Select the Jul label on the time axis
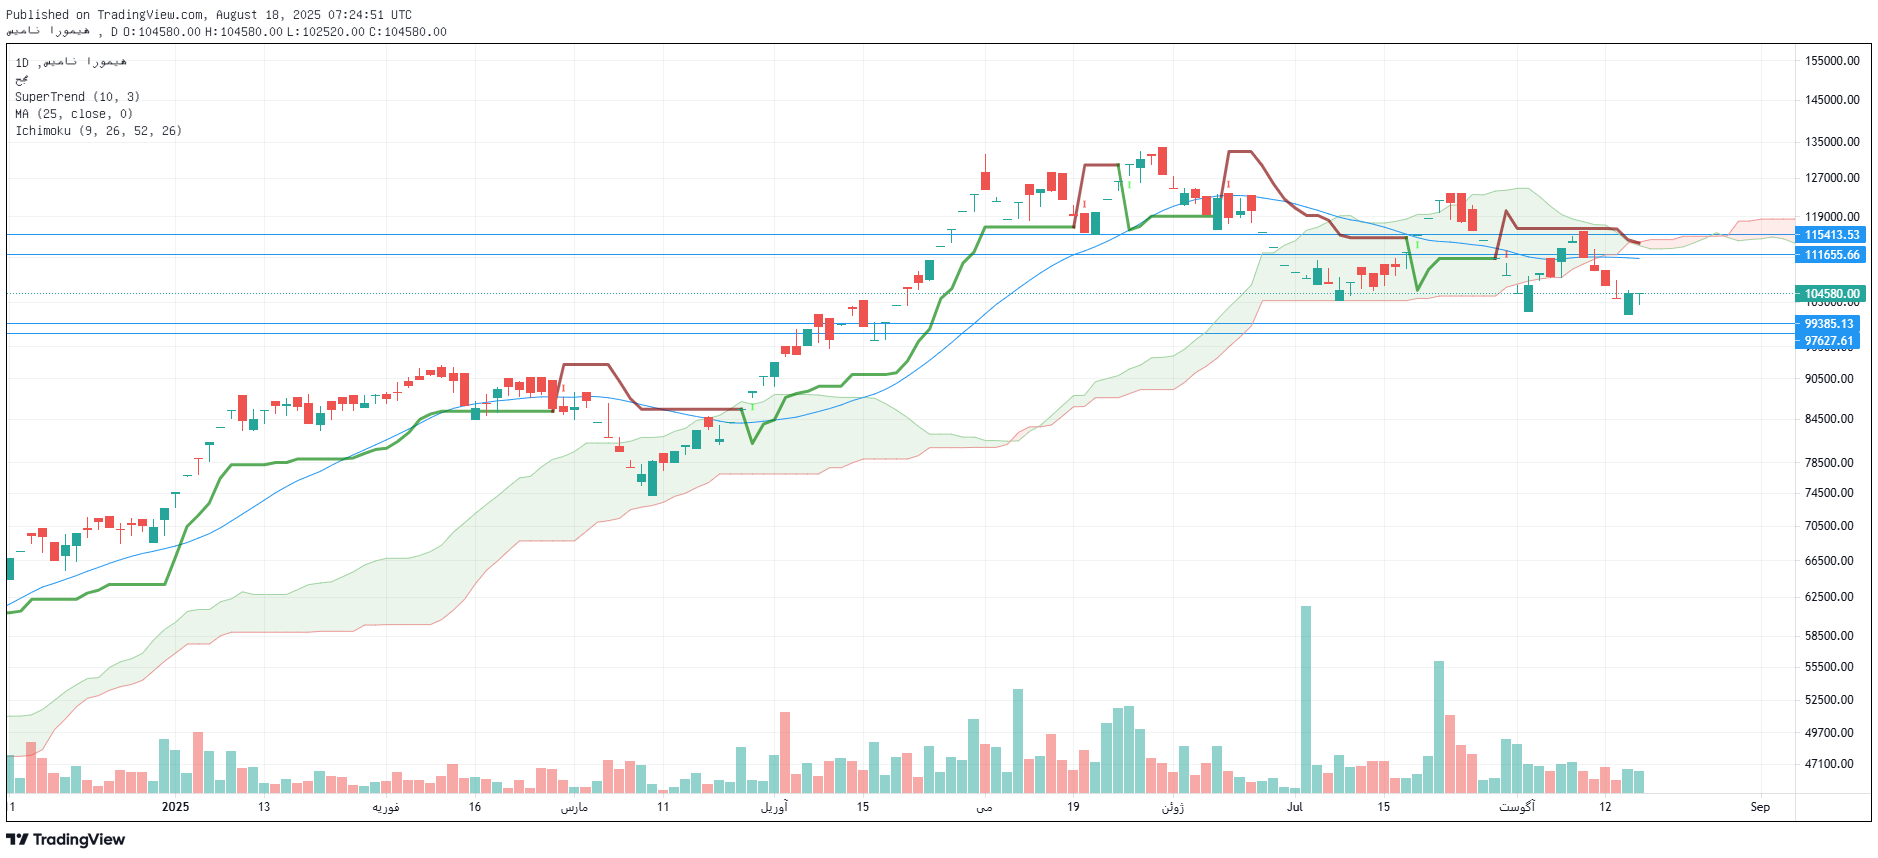 click(1295, 807)
